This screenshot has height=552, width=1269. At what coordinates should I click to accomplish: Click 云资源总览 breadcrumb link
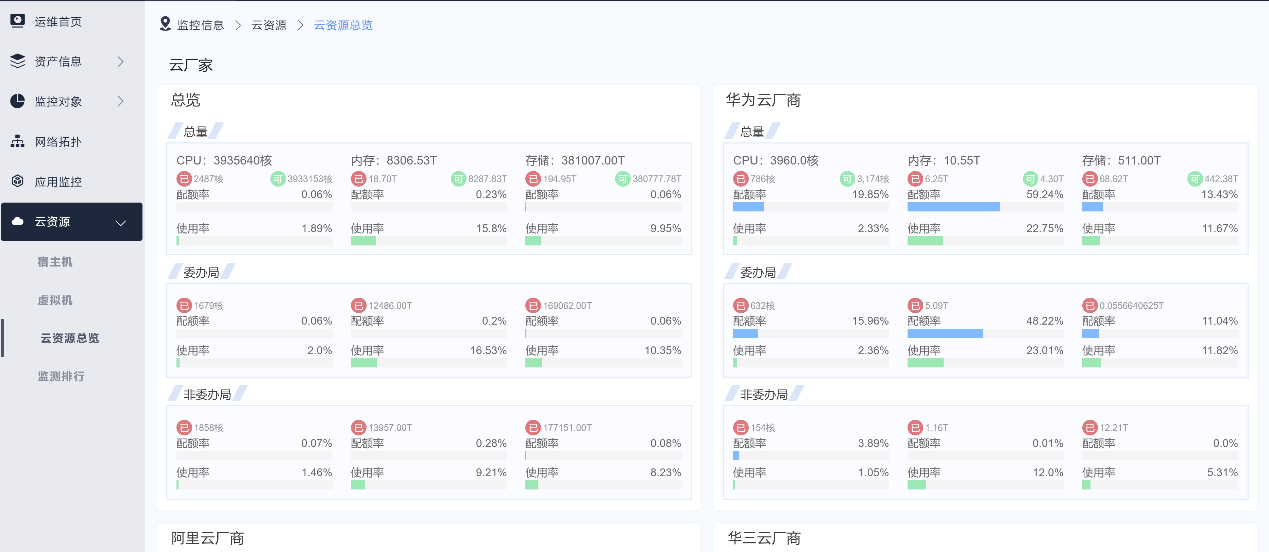[343, 25]
